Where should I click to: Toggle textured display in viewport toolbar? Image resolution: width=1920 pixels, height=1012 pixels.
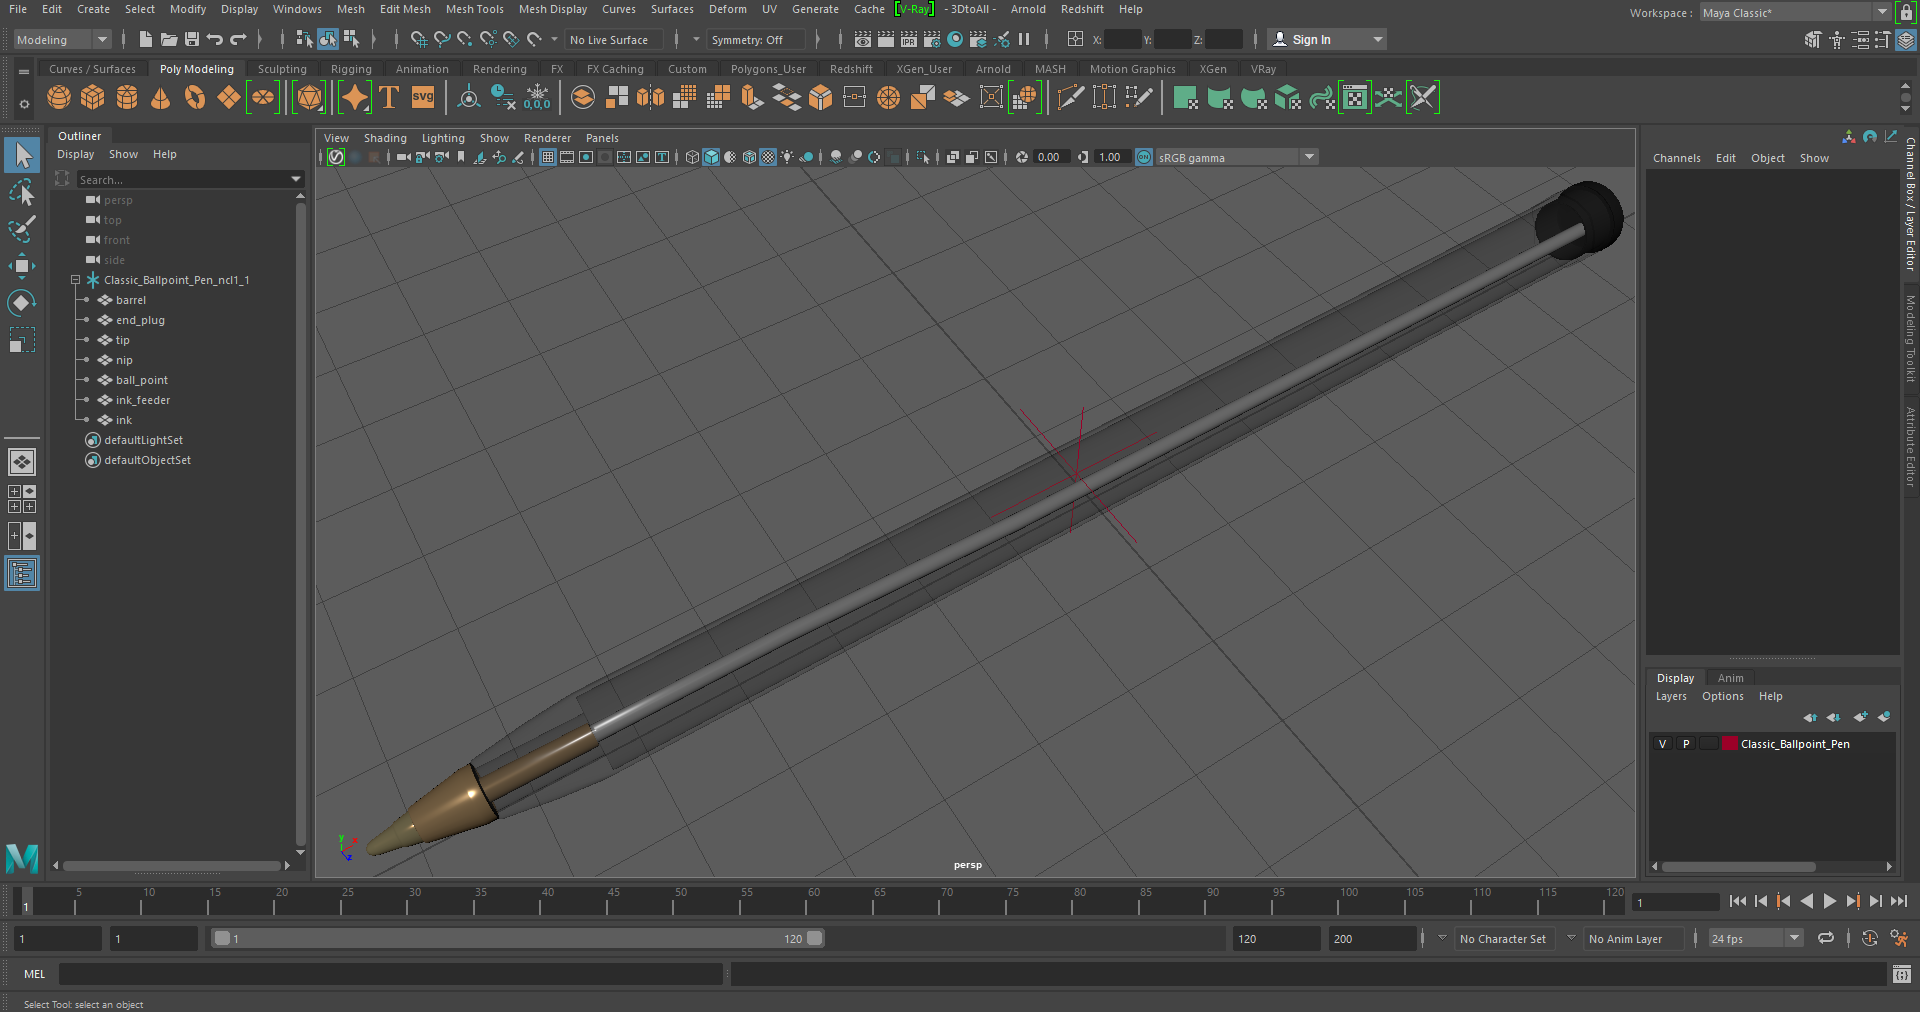(768, 157)
